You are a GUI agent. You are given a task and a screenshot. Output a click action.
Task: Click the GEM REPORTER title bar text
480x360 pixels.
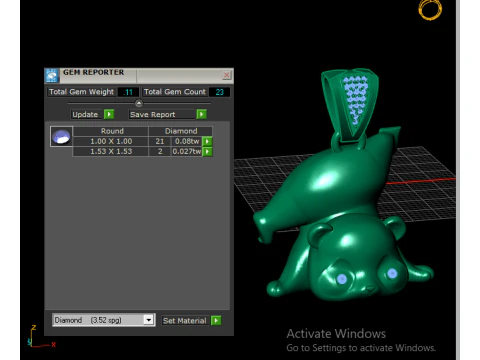click(93, 72)
